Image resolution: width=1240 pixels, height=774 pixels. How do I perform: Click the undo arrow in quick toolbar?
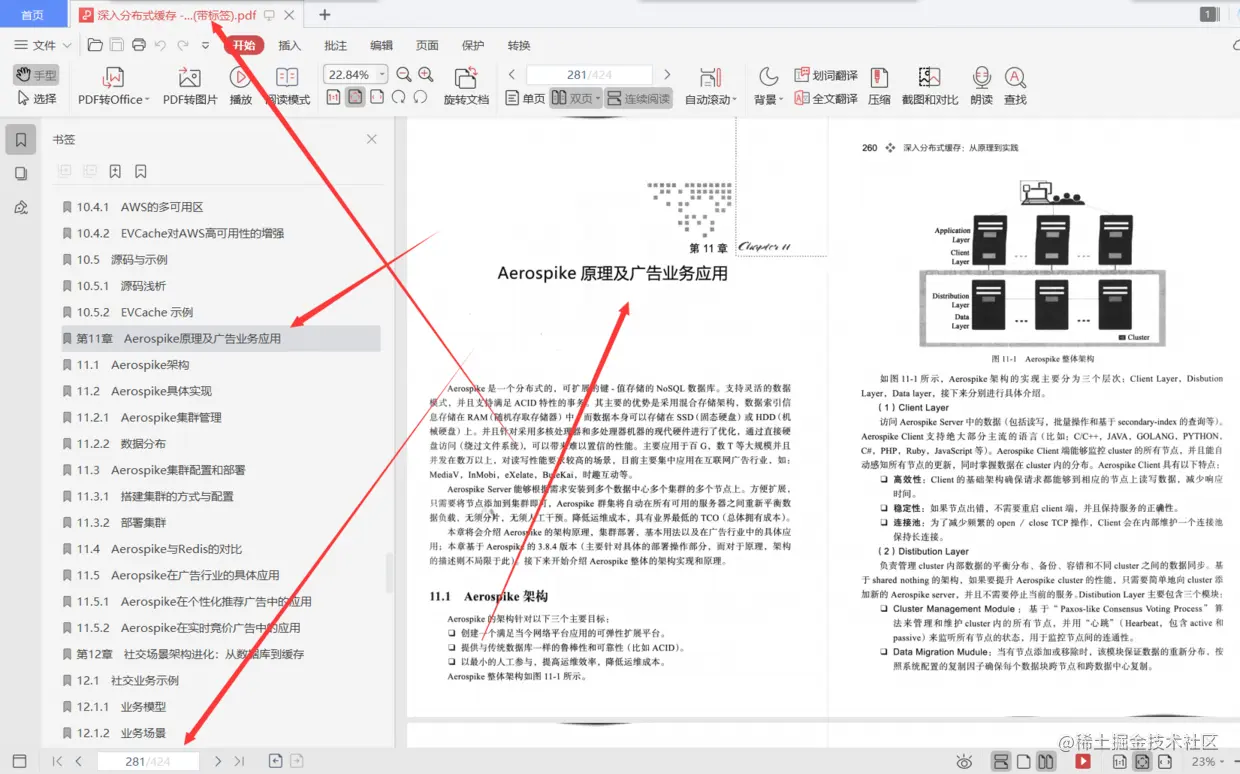click(x=161, y=45)
